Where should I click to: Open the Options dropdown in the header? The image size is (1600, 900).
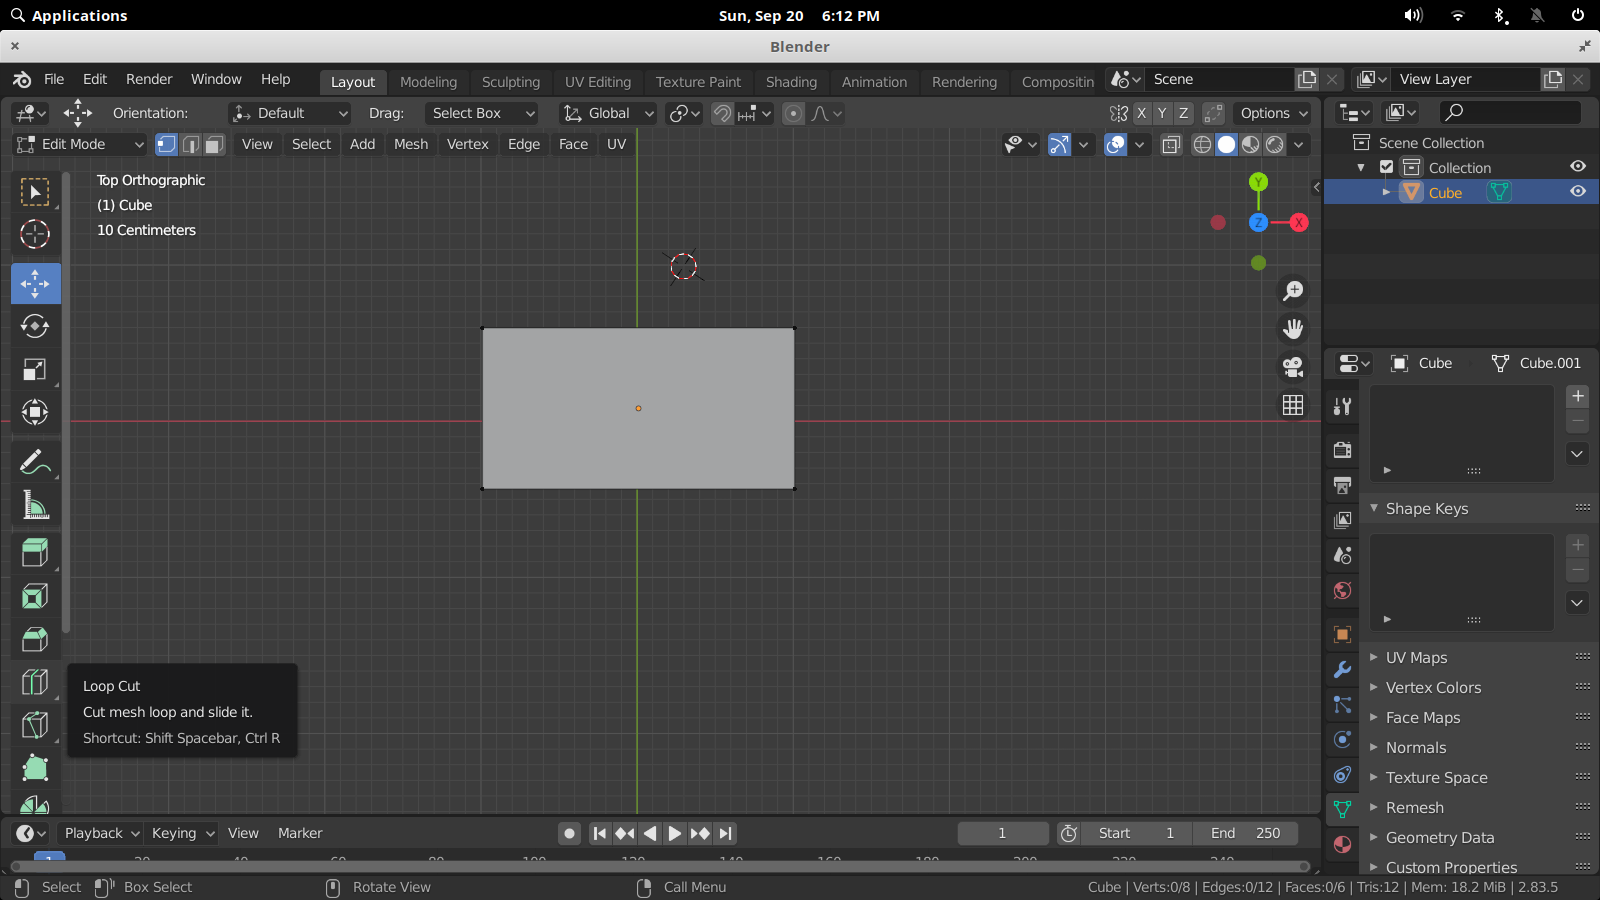[1271, 113]
